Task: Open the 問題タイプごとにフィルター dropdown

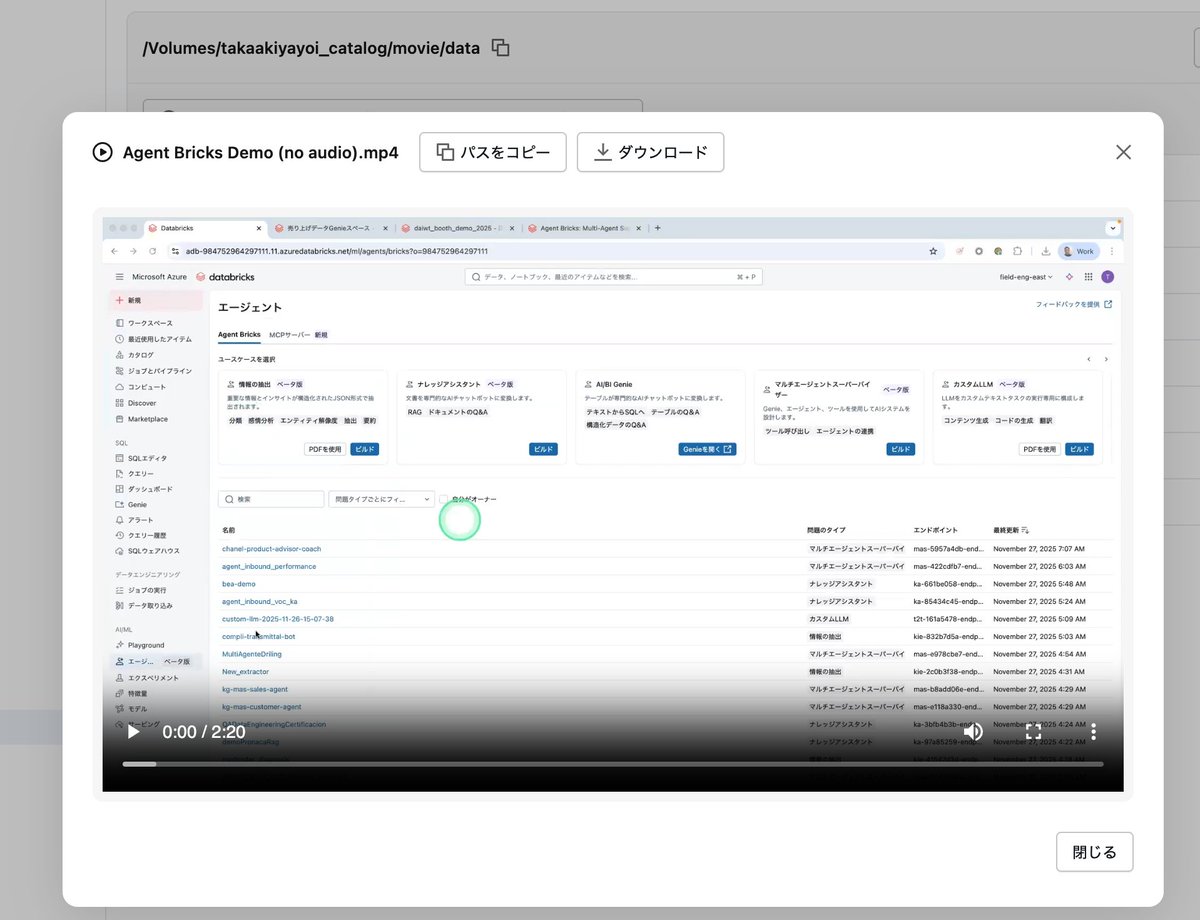Action: pos(381,499)
